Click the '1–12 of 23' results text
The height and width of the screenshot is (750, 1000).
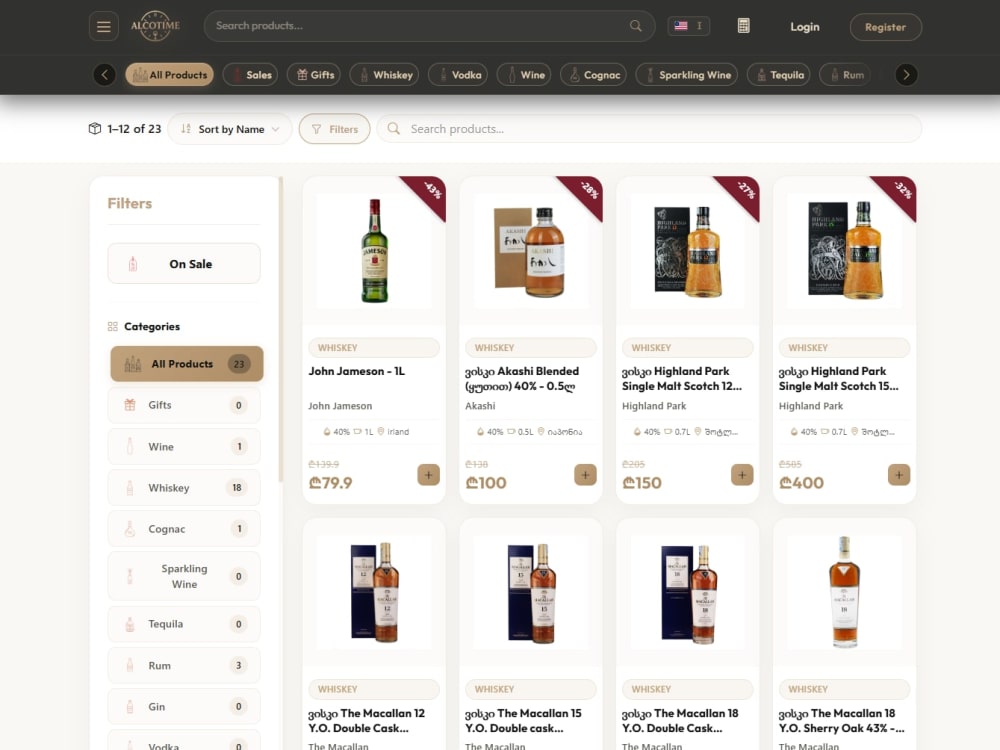tap(134, 129)
